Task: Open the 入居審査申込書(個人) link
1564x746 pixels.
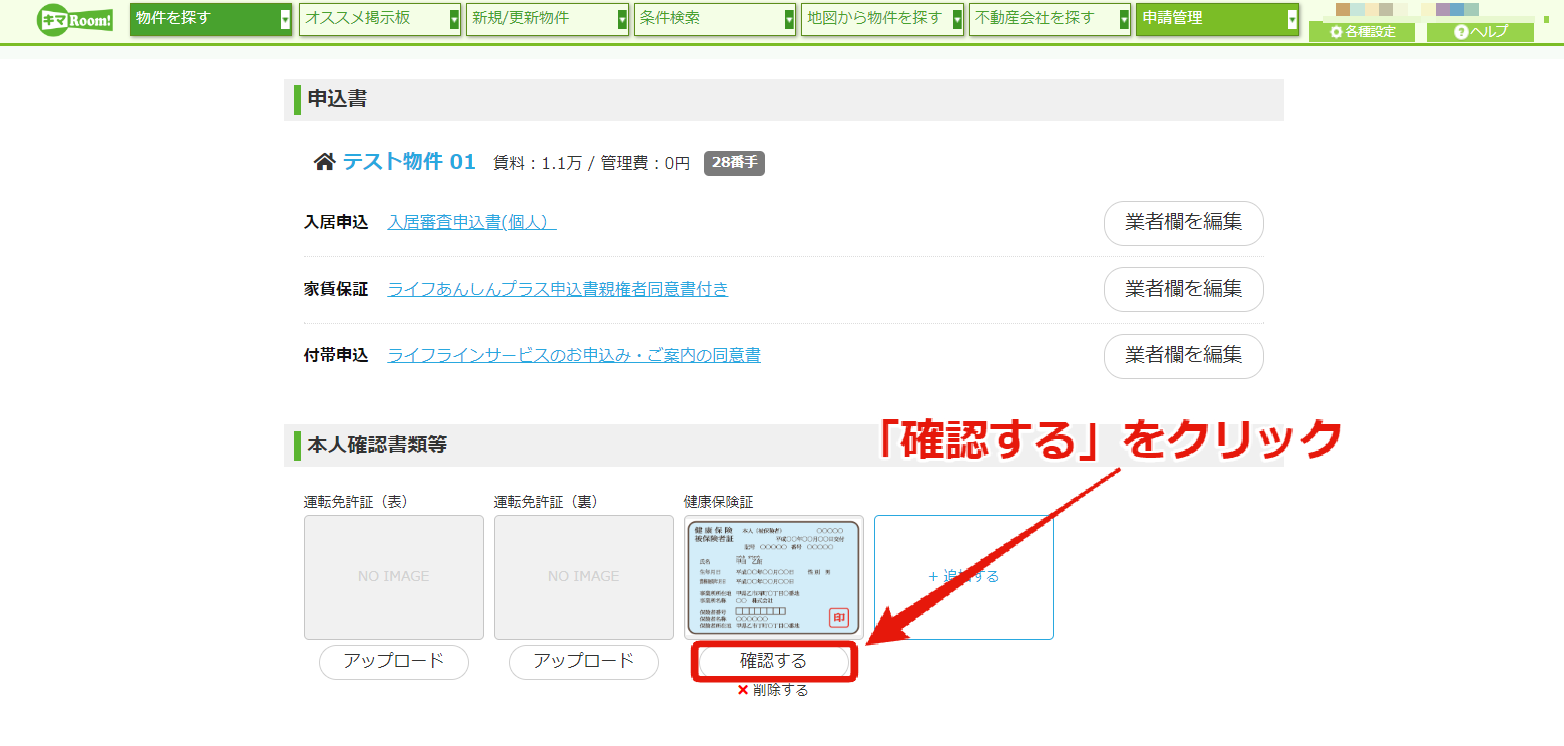Action: click(472, 222)
